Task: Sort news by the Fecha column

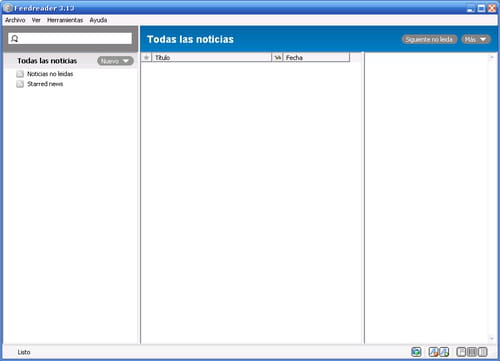Action: (x=316, y=57)
